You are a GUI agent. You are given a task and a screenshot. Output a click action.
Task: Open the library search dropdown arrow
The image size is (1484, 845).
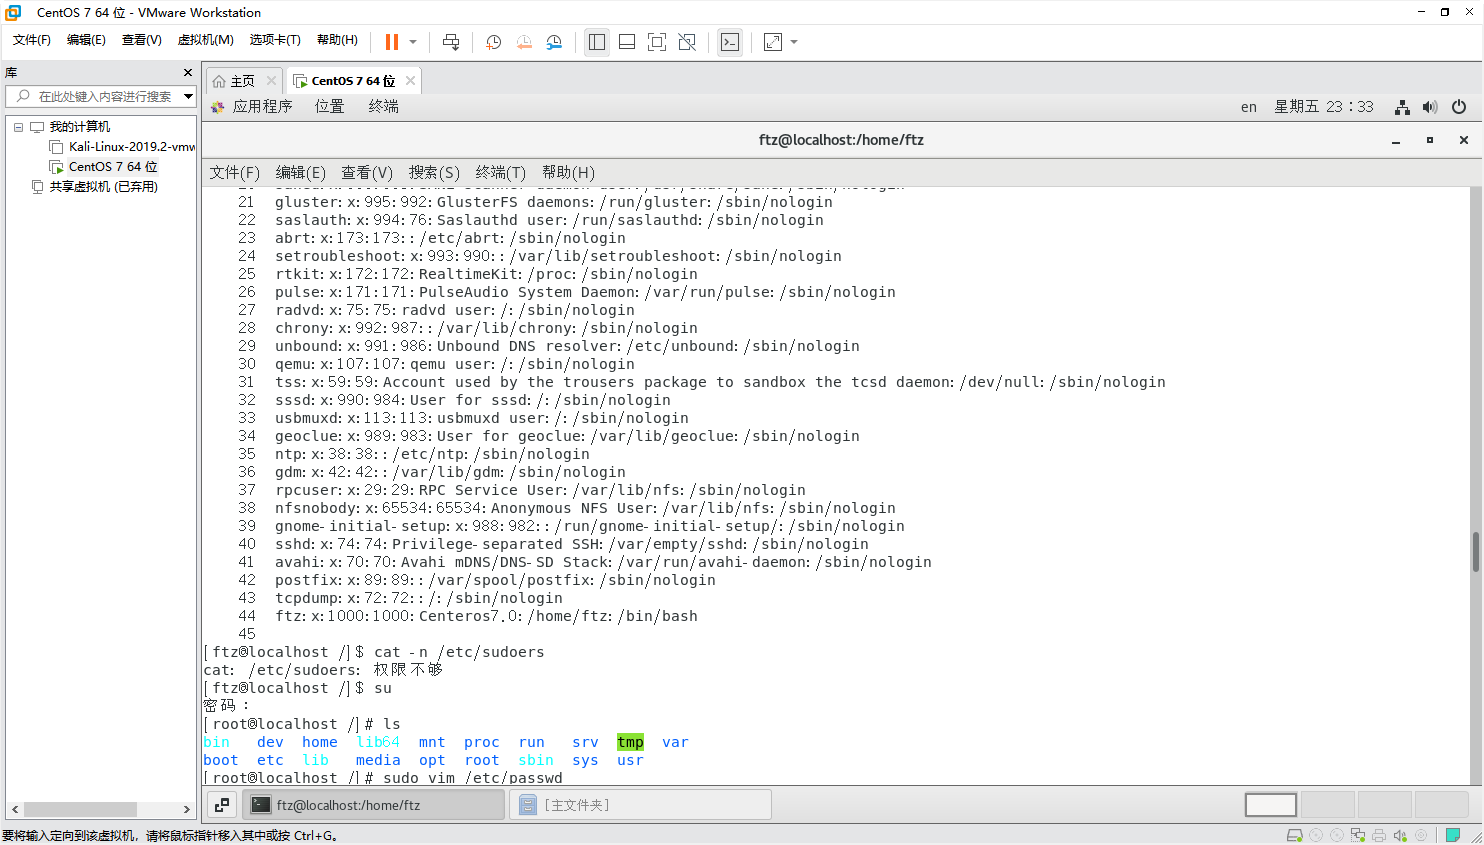tap(188, 96)
